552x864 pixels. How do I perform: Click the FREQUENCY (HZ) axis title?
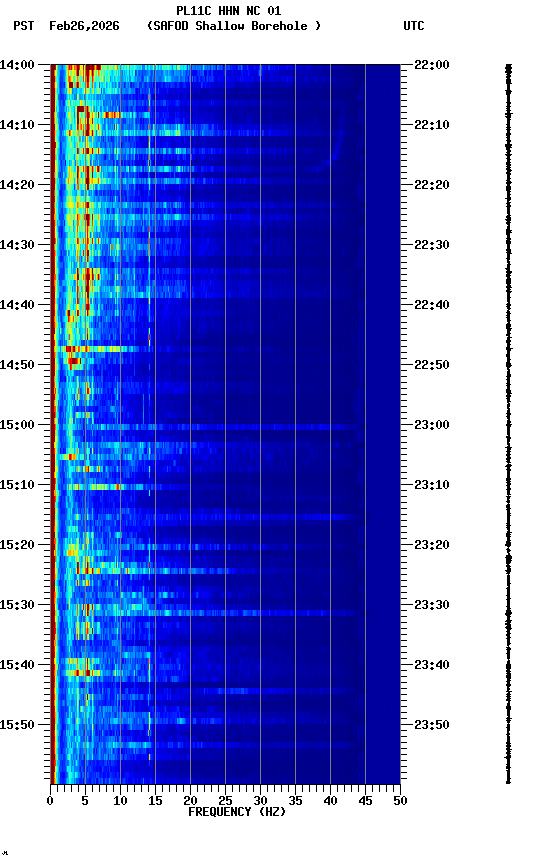pos(237,812)
